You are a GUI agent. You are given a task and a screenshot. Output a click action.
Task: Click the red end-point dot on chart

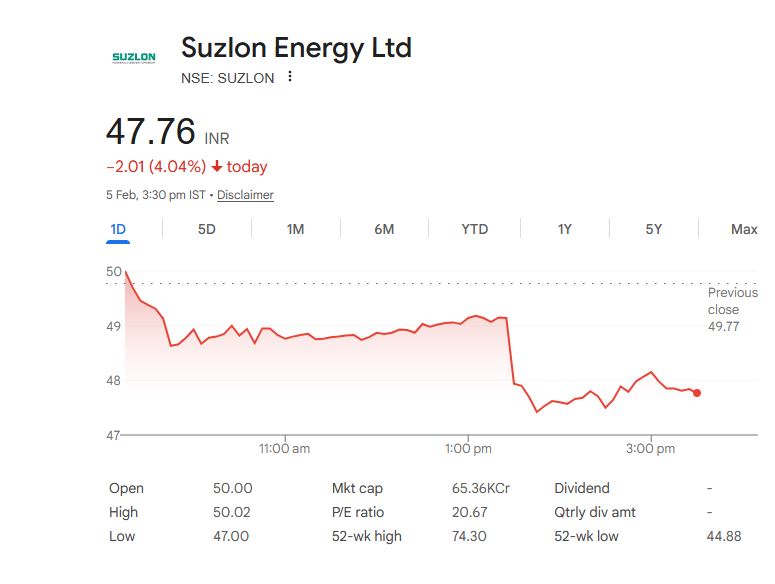coord(697,393)
